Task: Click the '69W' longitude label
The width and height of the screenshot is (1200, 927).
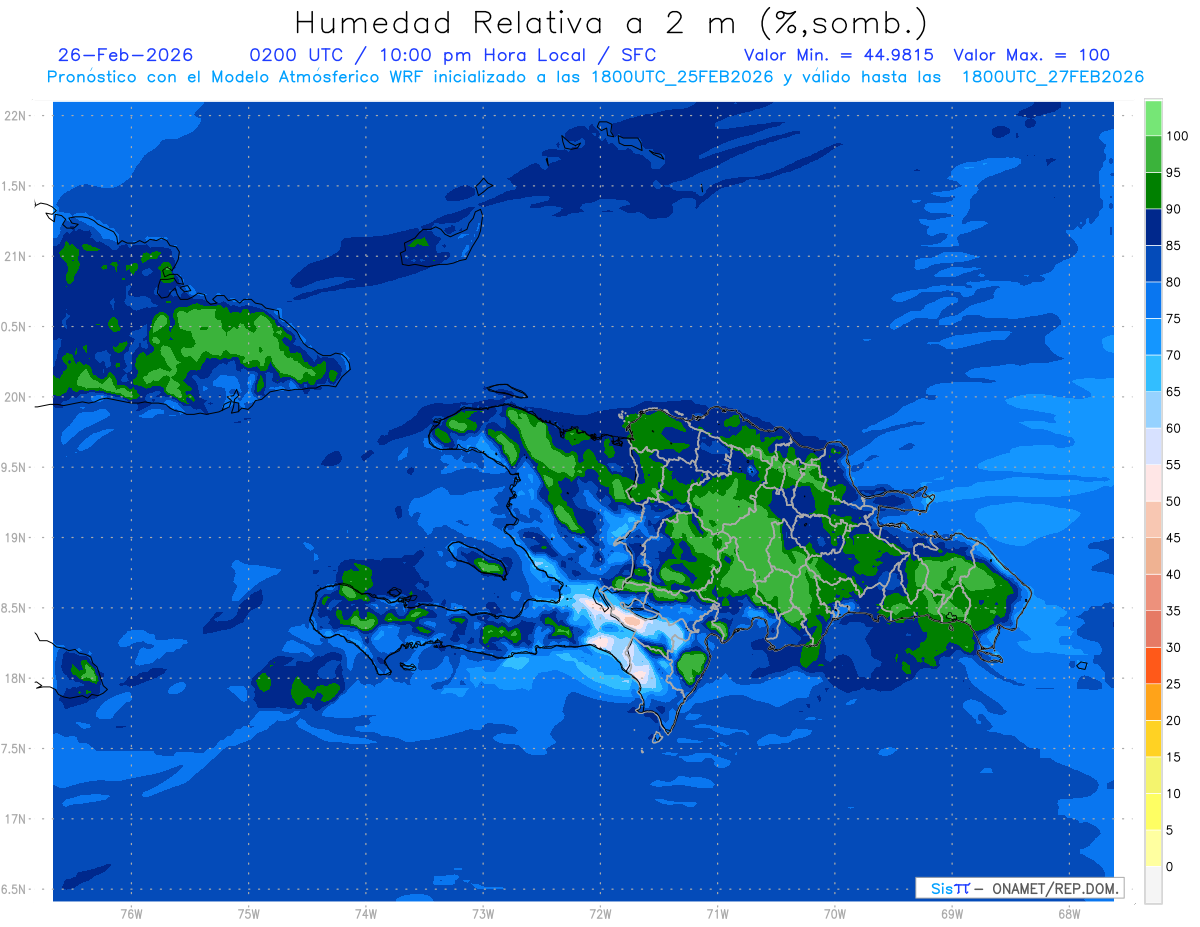Action: click(x=952, y=915)
